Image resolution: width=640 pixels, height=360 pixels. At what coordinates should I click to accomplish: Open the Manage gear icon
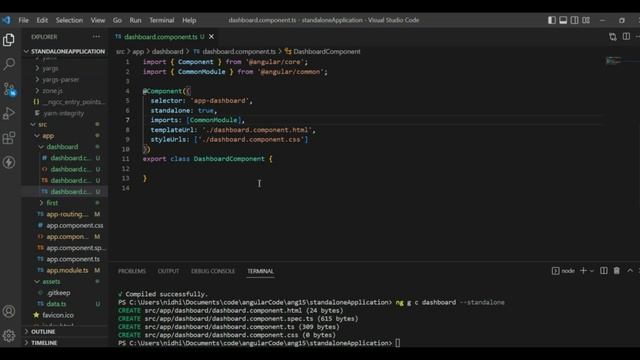[9, 336]
